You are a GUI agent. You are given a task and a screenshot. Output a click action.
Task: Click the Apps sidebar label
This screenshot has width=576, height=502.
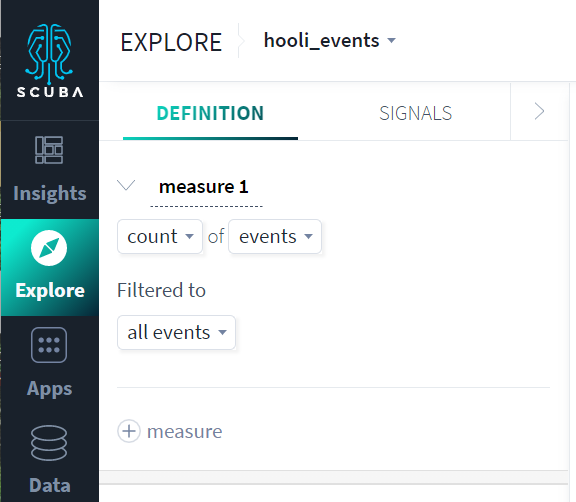click(50, 389)
